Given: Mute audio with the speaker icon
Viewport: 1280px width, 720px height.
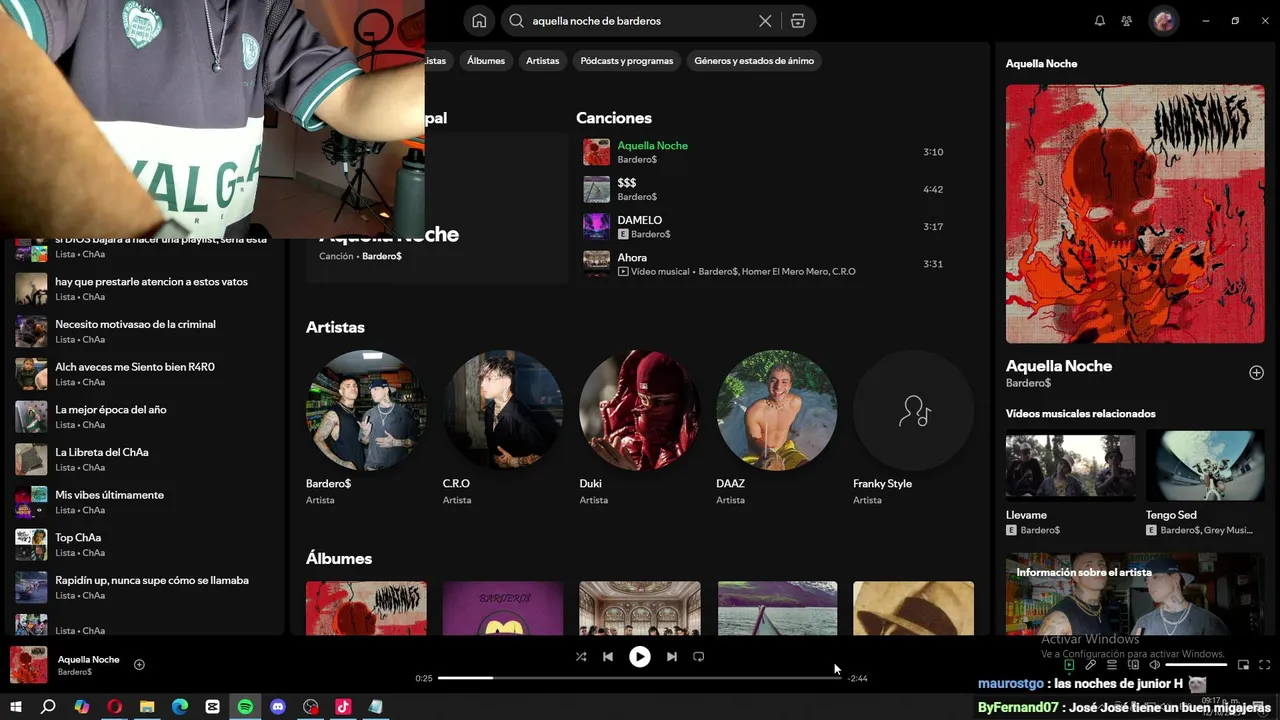Looking at the screenshot, I should click(x=1154, y=665).
